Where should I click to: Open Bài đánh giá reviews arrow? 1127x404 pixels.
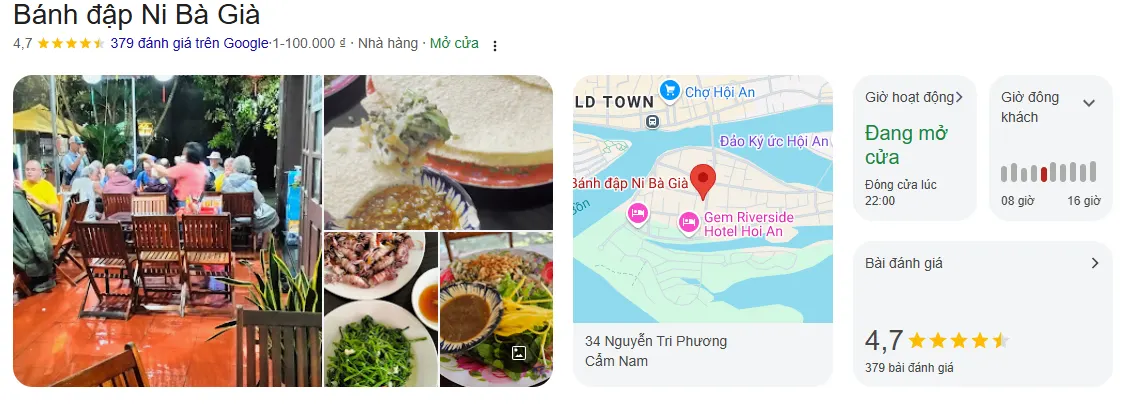pyautogui.click(x=1095, y=263)
